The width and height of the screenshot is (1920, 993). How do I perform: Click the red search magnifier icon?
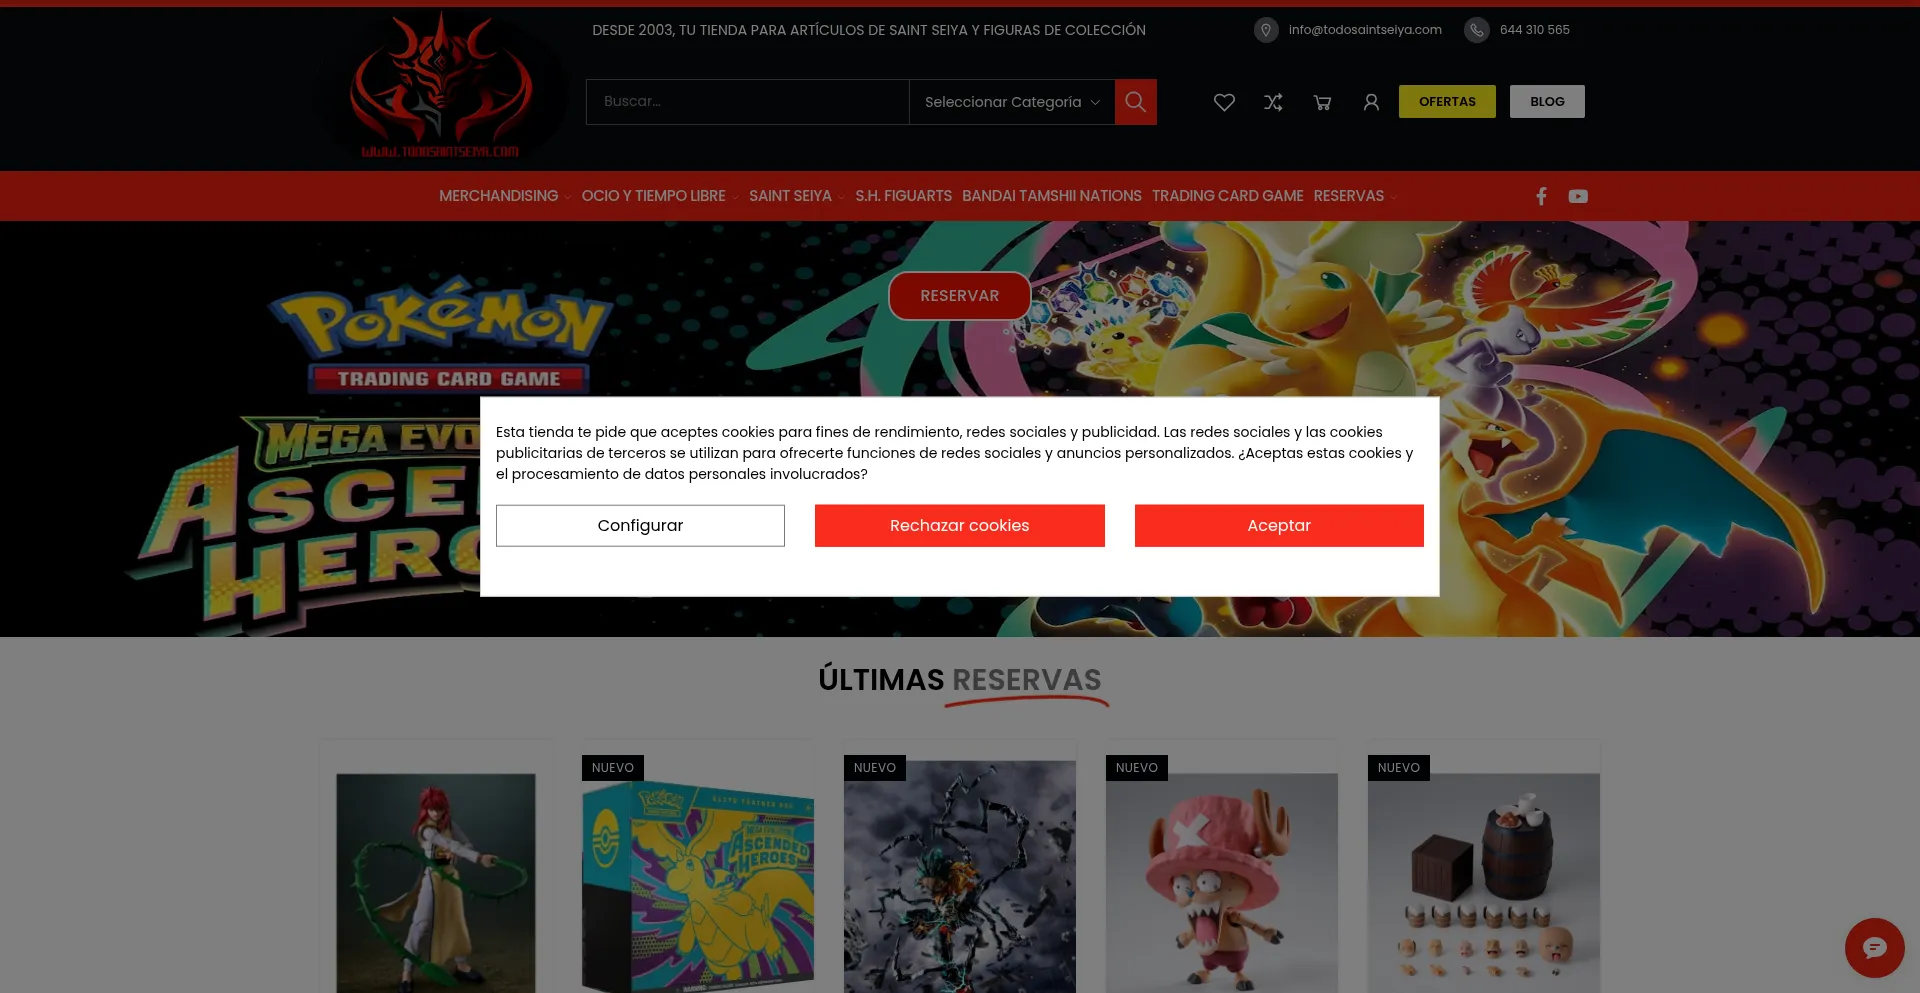(1135, 102)
